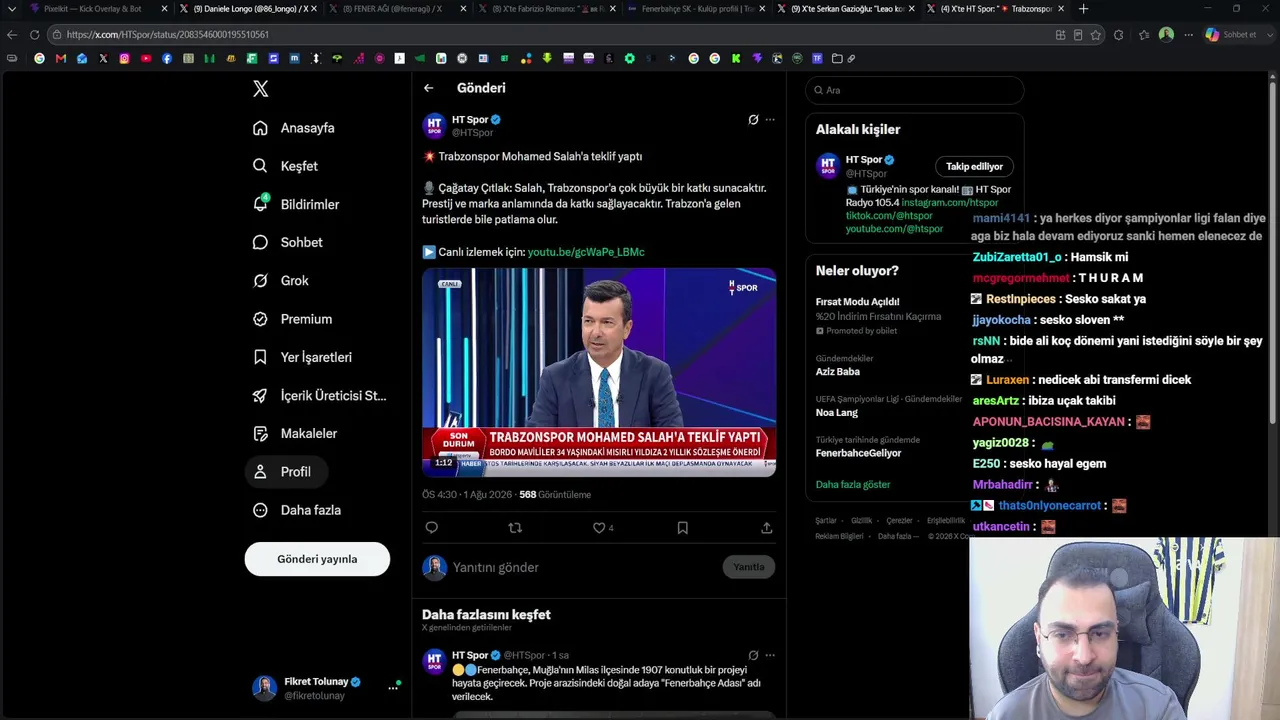Click the Yanıtla reply button
The image size is (1280, 720).
coord(749,567)
